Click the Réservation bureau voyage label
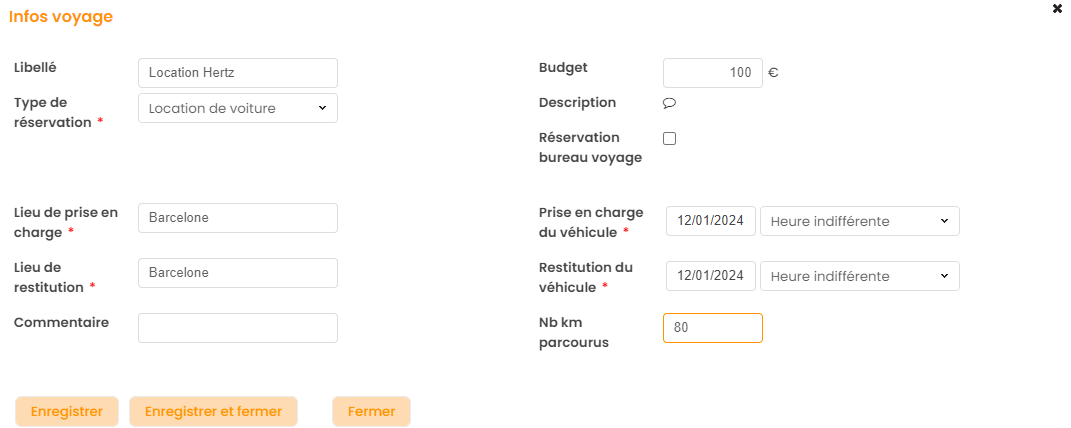 590,147
